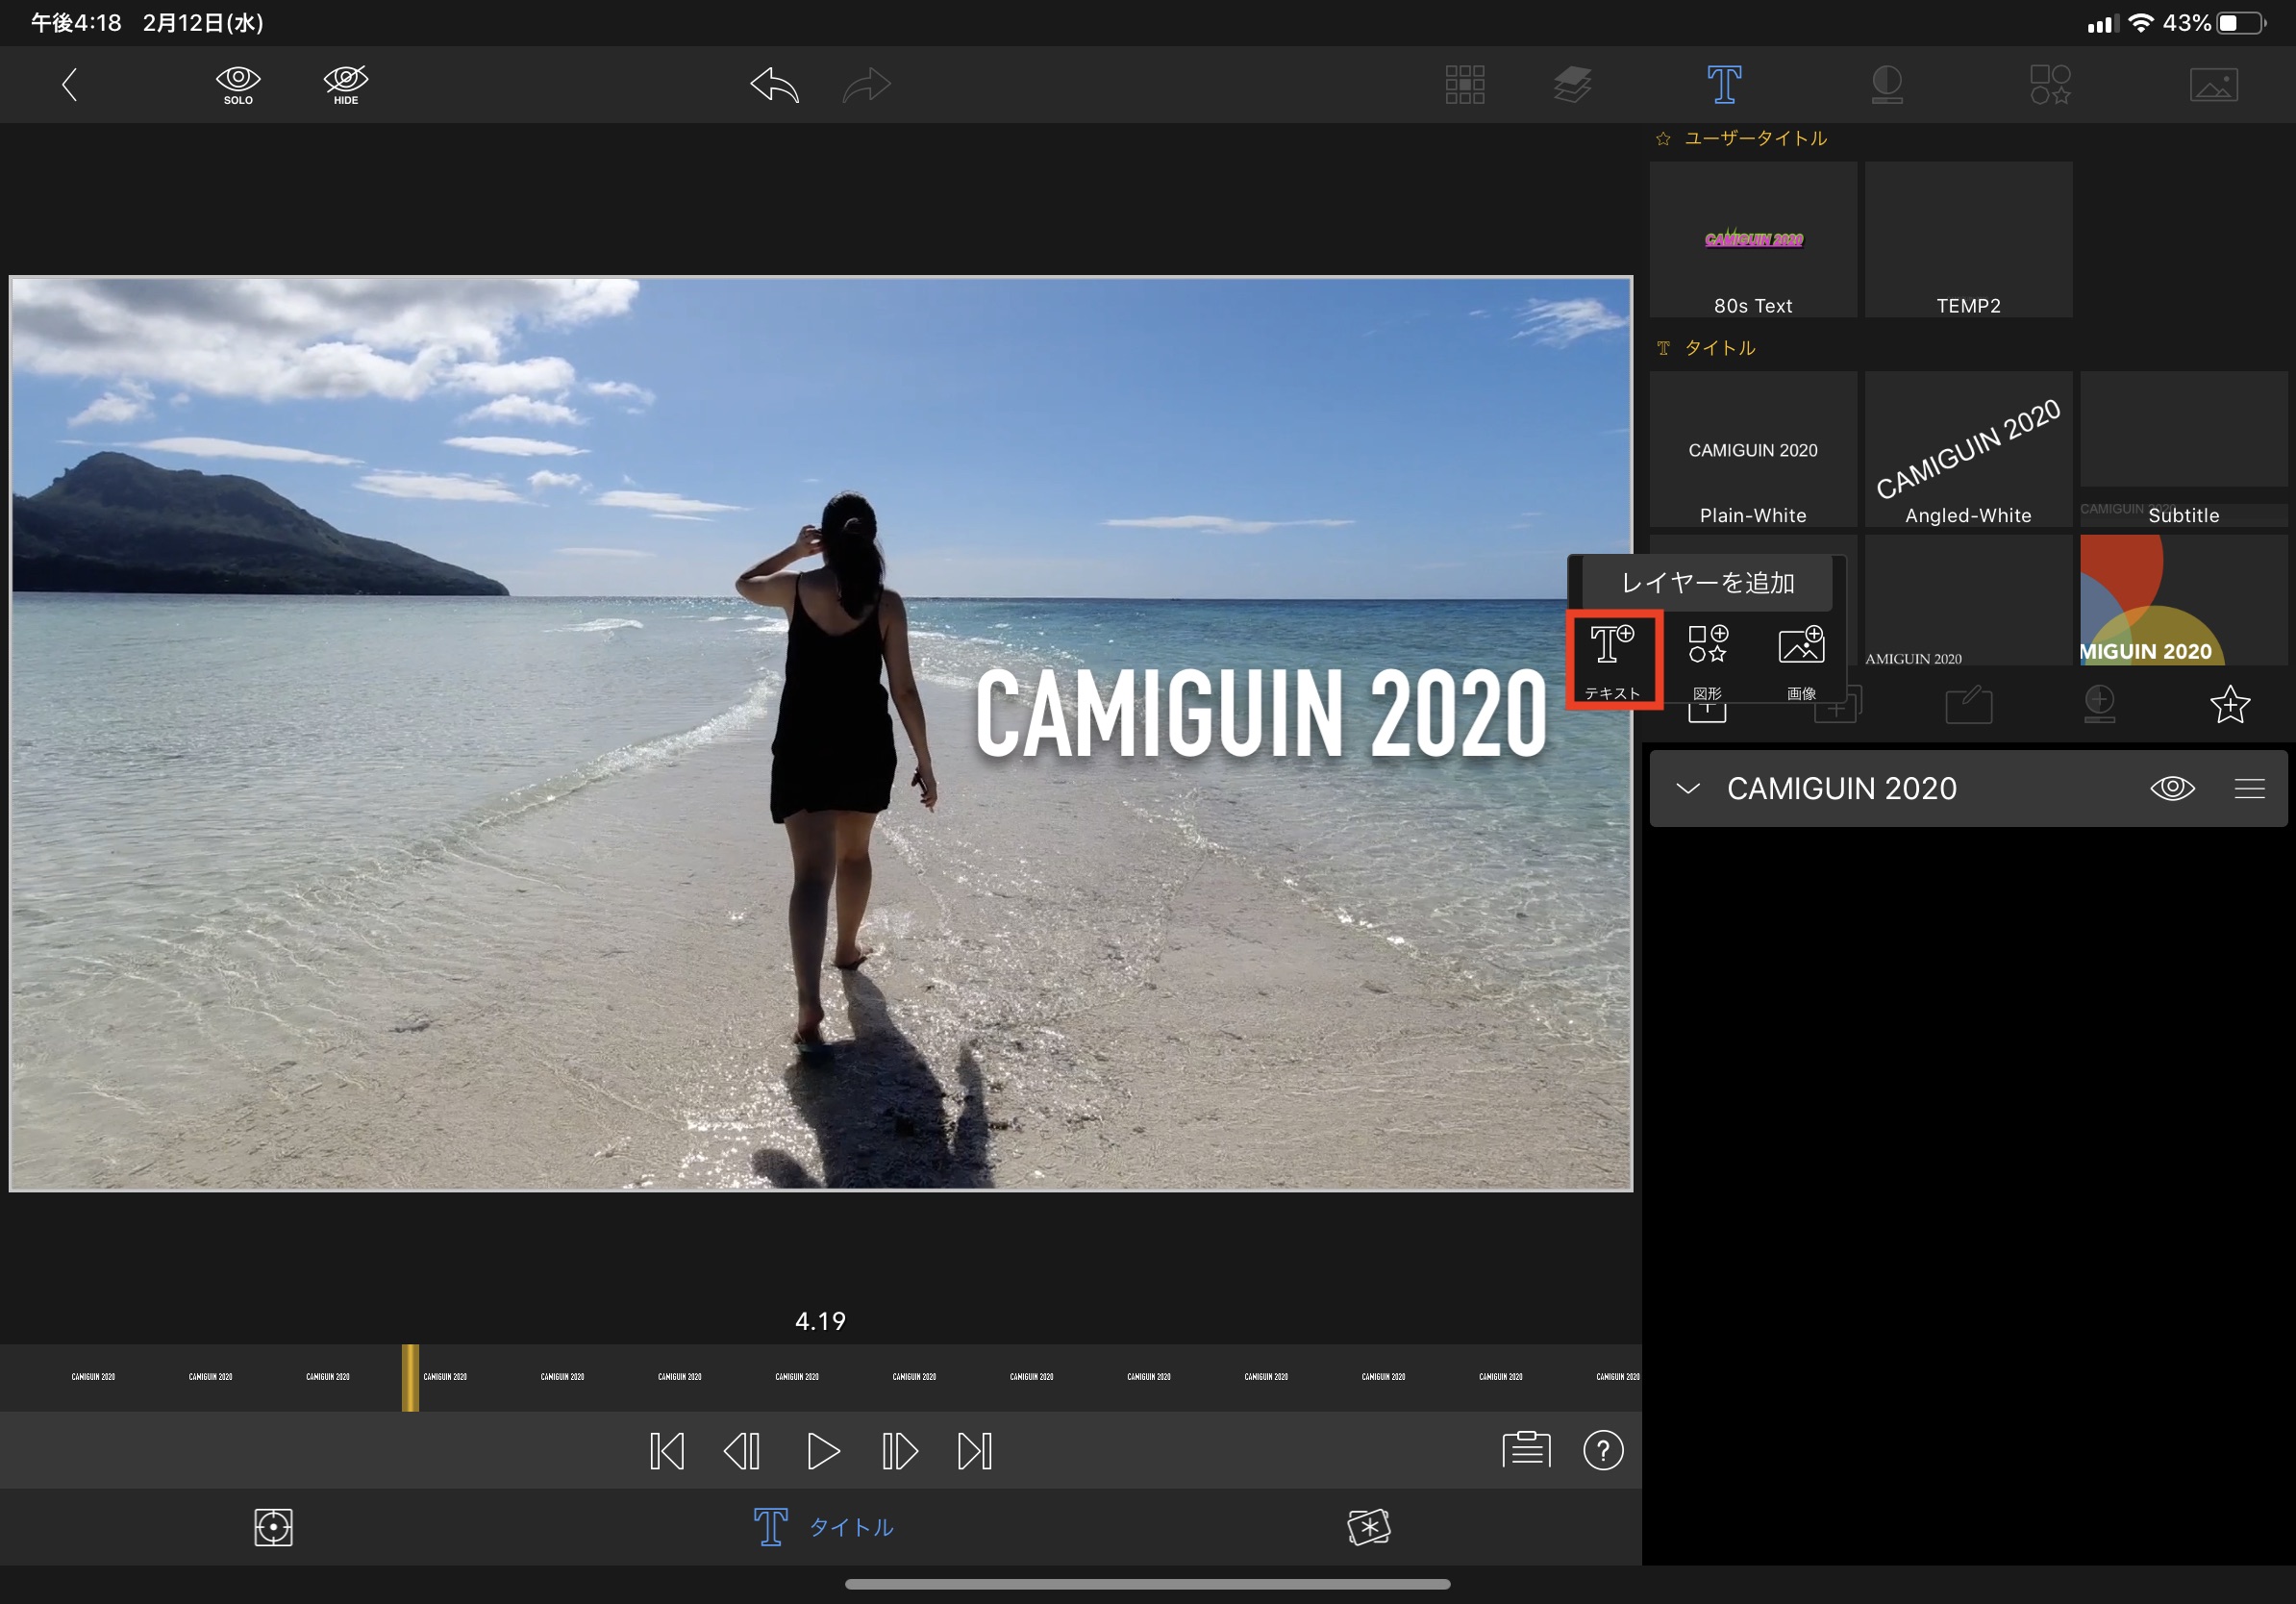
Task: Click the gold playhead marker on the timeline
Action: coord(410,1377)
